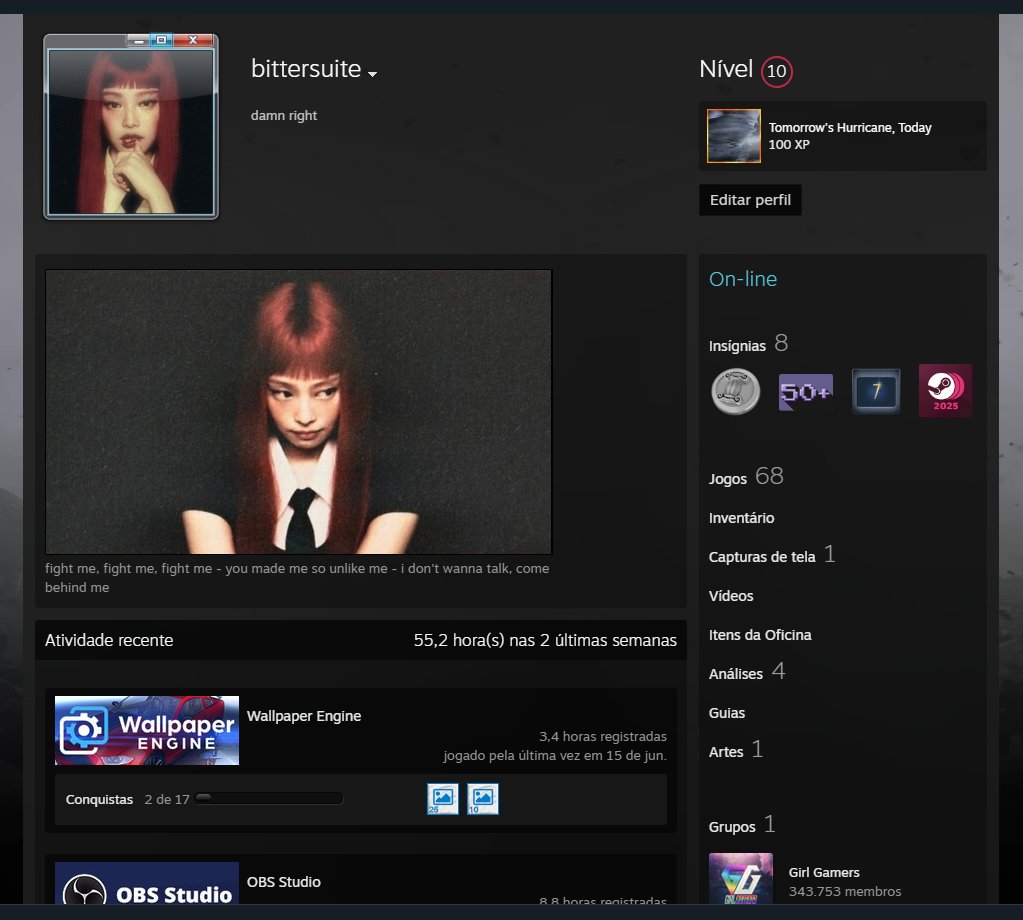Click the '3,4 horas registradas' text
The image size is (1023, 920).
[603, 736]
